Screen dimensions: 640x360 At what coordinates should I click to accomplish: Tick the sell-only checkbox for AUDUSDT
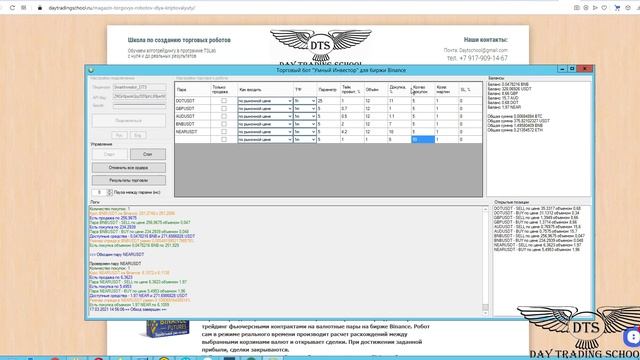[224, 116]
